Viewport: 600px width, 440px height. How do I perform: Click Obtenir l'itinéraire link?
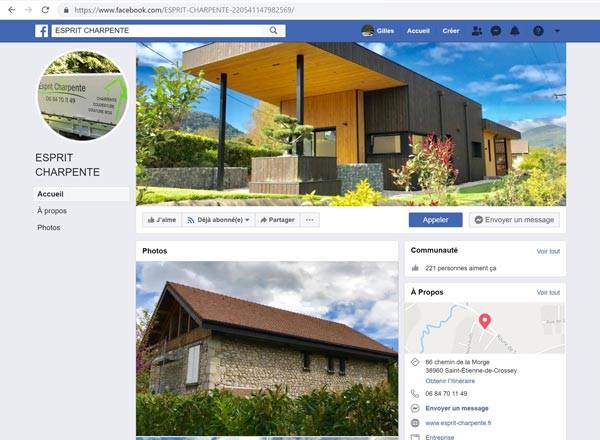tap(450, 381)
